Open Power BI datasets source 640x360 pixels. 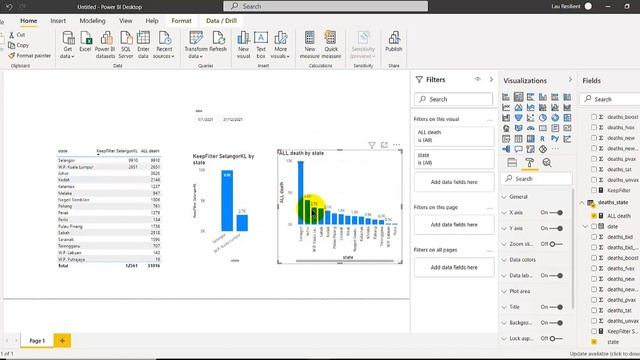pos(105,44)
